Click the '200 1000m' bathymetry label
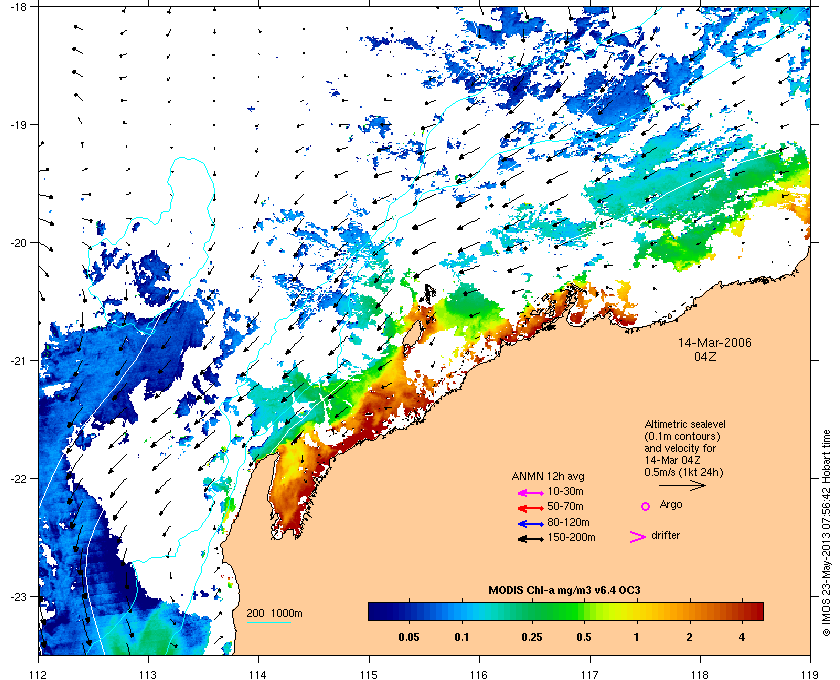The width and height of the screenshot is (840, 680). point(274,614)
